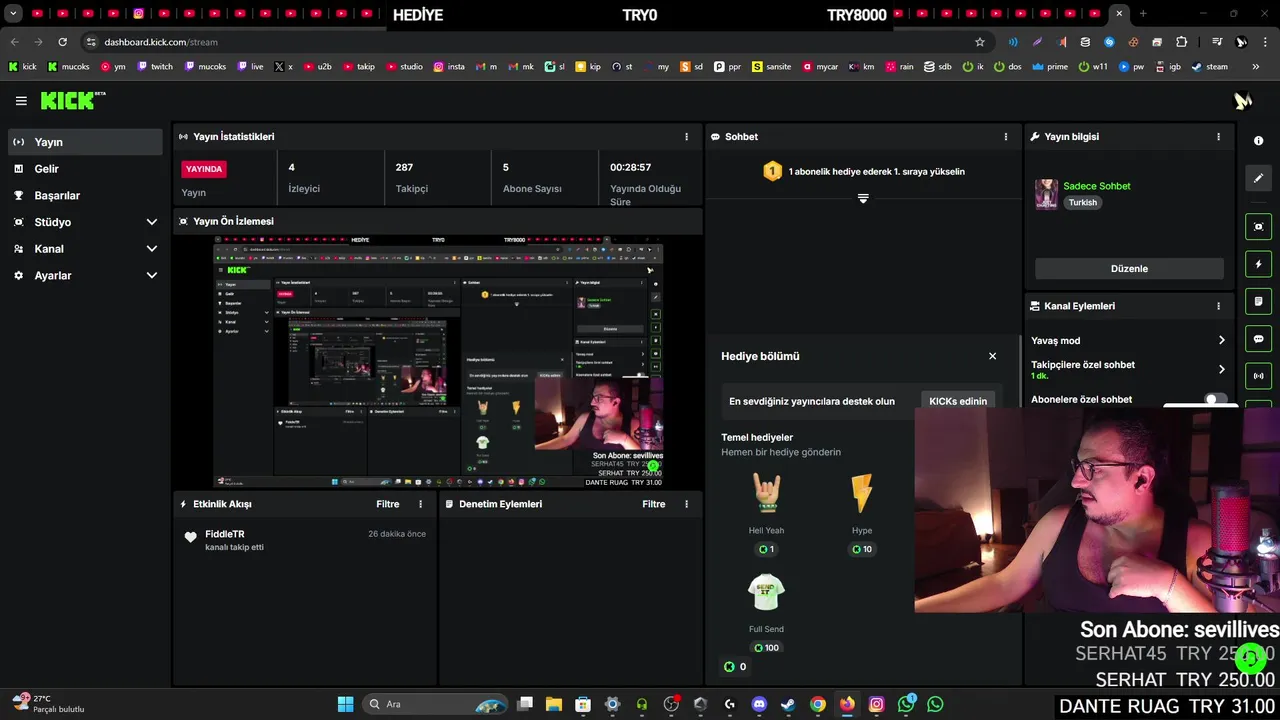1280x720 pixels.
Task: Open Instagram from taskbar
Action: [877, 704]
